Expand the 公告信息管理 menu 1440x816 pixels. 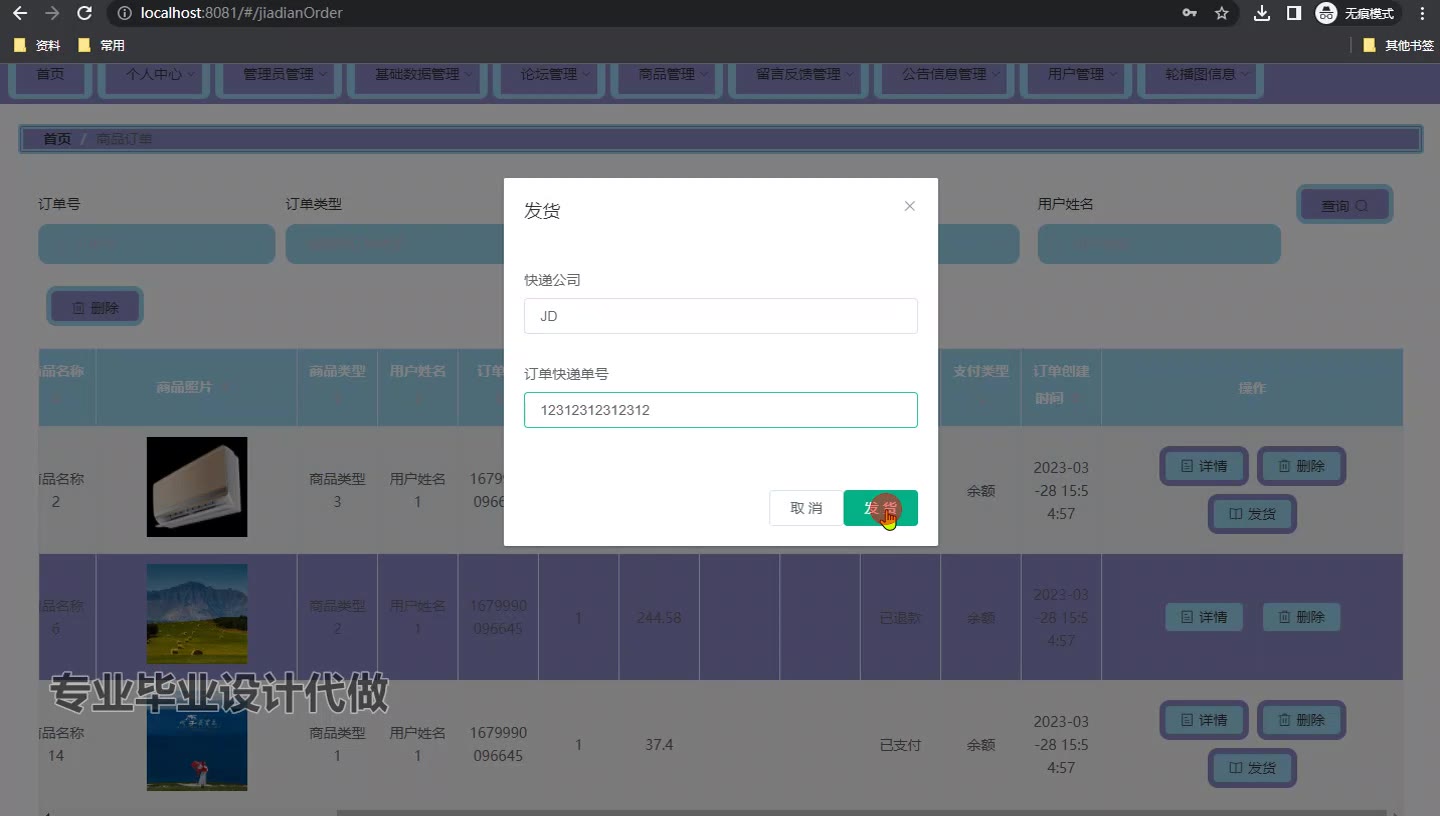[945, 76]
